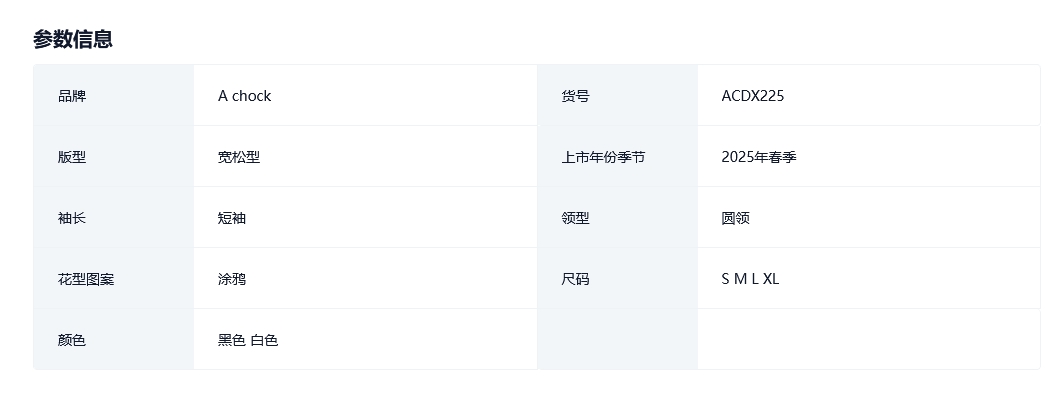Click the item number ACDX225
The height and width of the screenshot is (396, 1049).
pos(753,96)
